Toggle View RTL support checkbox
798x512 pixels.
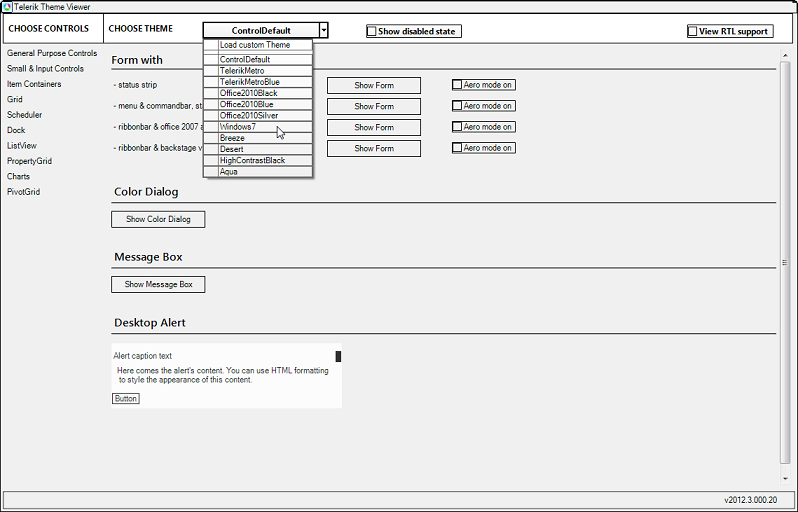[693, 32]
